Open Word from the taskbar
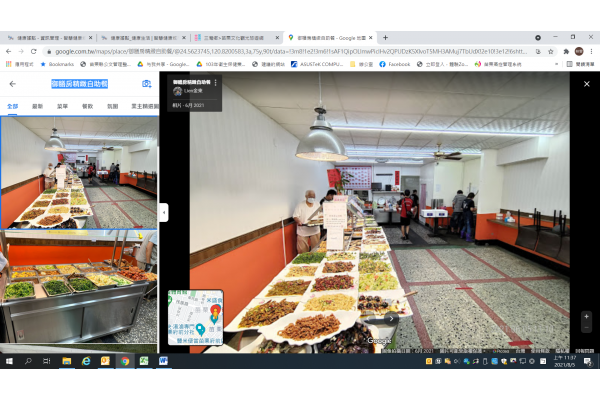The height and width of the screenshot is (400, 600). pyautogui.click(x=163, y=361)
